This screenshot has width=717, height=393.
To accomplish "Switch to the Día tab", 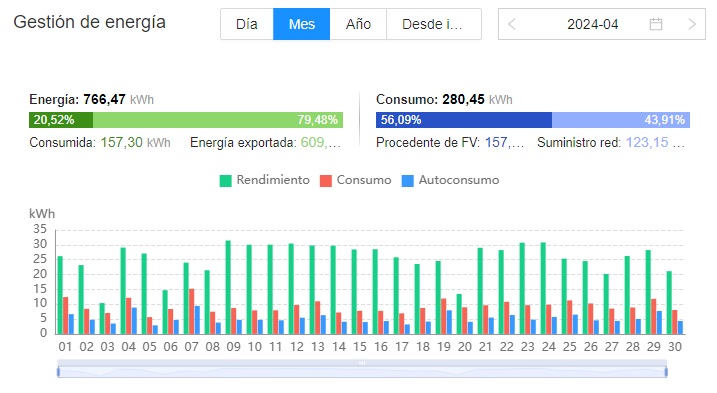I will tap(247, 24).
